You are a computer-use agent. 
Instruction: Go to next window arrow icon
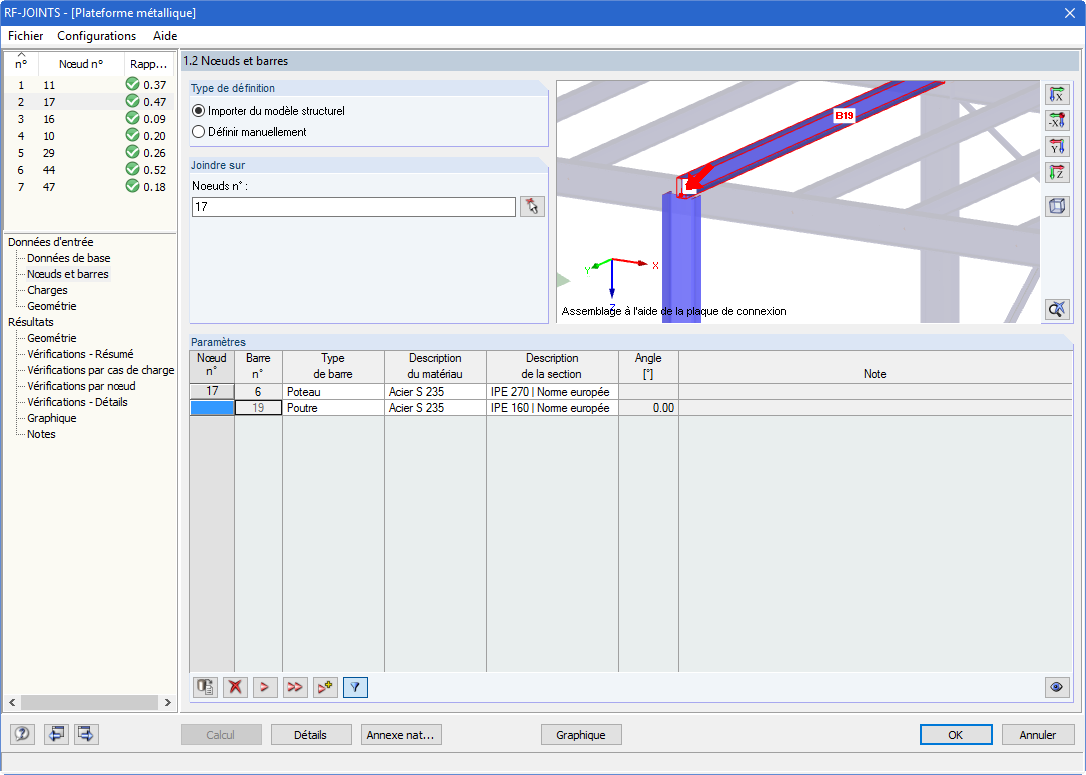pos(86,734)
